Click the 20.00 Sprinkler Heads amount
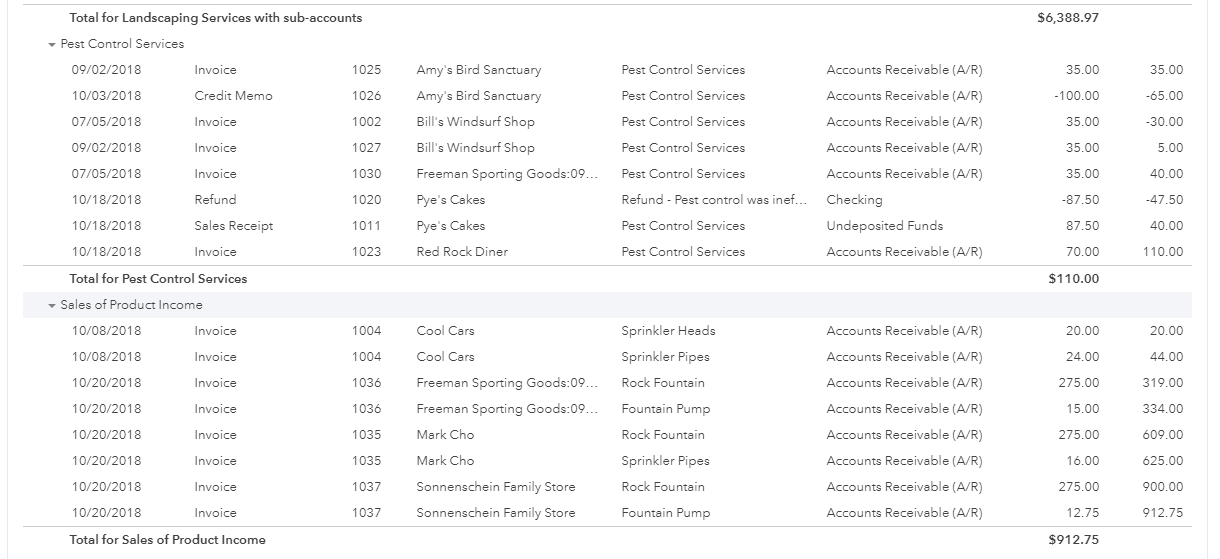The width and height of the screenshot is (1220, 559). [1083, 331]
